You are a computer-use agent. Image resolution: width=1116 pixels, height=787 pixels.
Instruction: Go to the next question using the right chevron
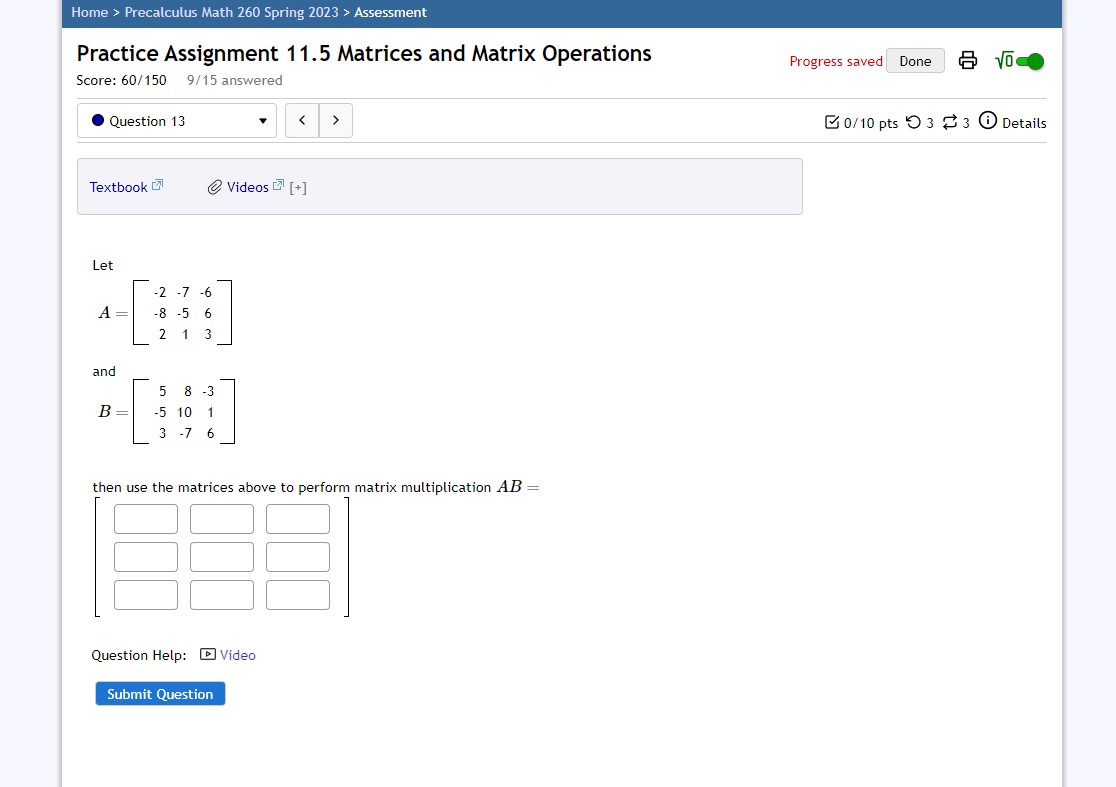pos(335,120)
